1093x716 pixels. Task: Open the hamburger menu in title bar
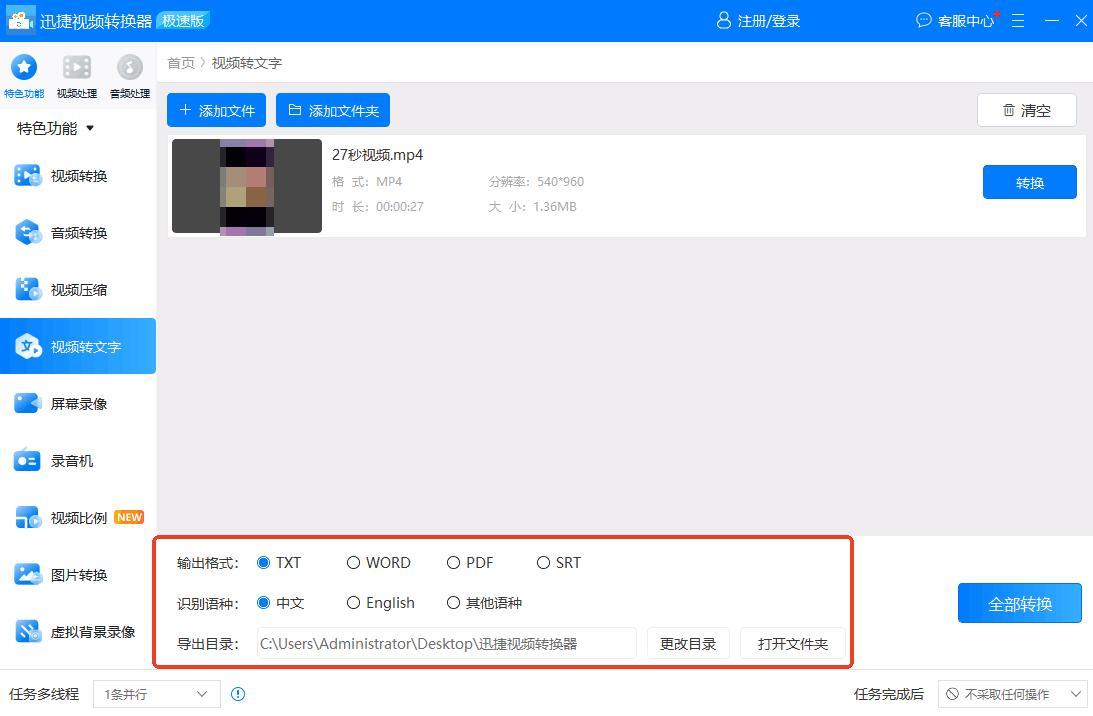(x=1018, y=21)
